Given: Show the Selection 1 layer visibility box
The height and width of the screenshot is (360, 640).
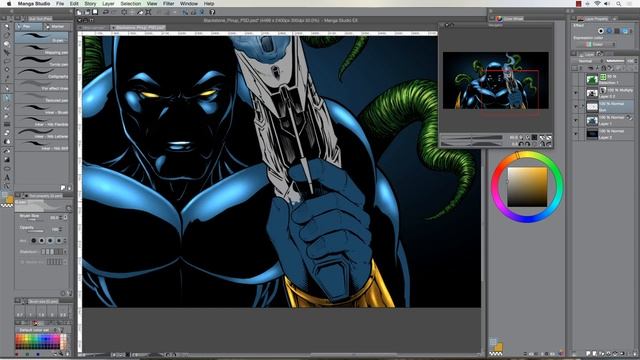Looking at the screenshot, I should coord(576,79).
